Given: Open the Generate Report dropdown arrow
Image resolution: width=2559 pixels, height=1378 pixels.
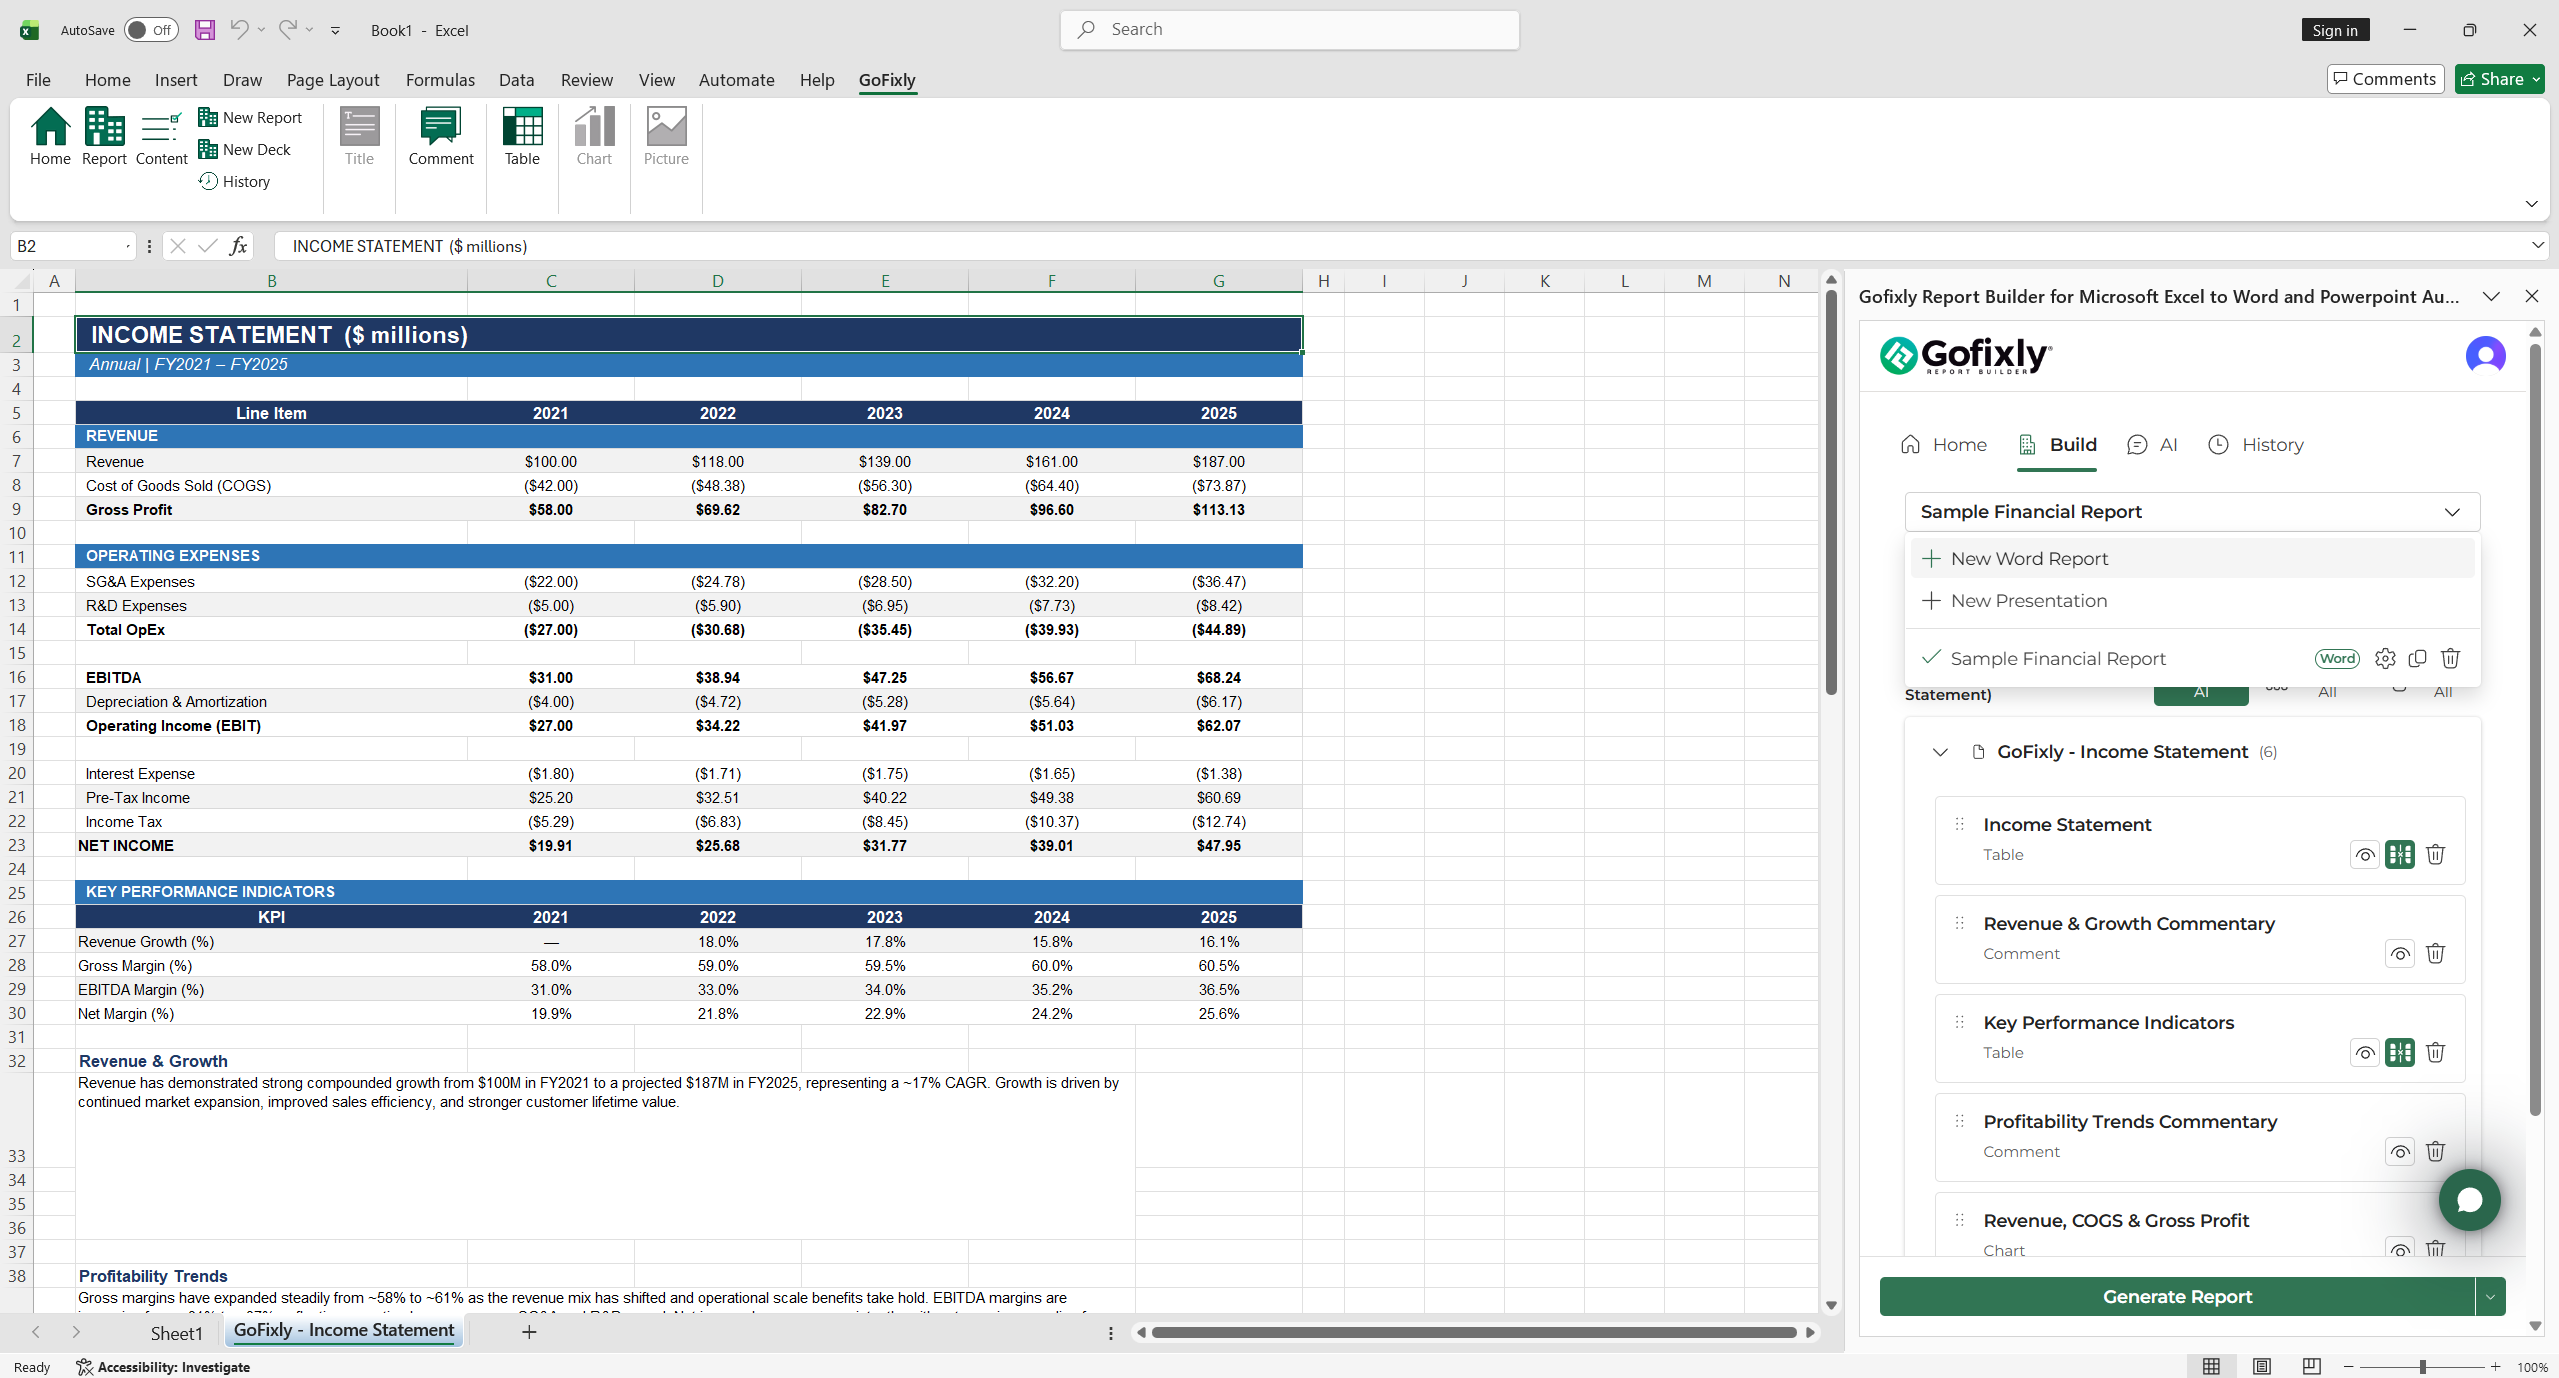Looking at the screenshot, I should pyautogui.click(x=2490, y=1296).
